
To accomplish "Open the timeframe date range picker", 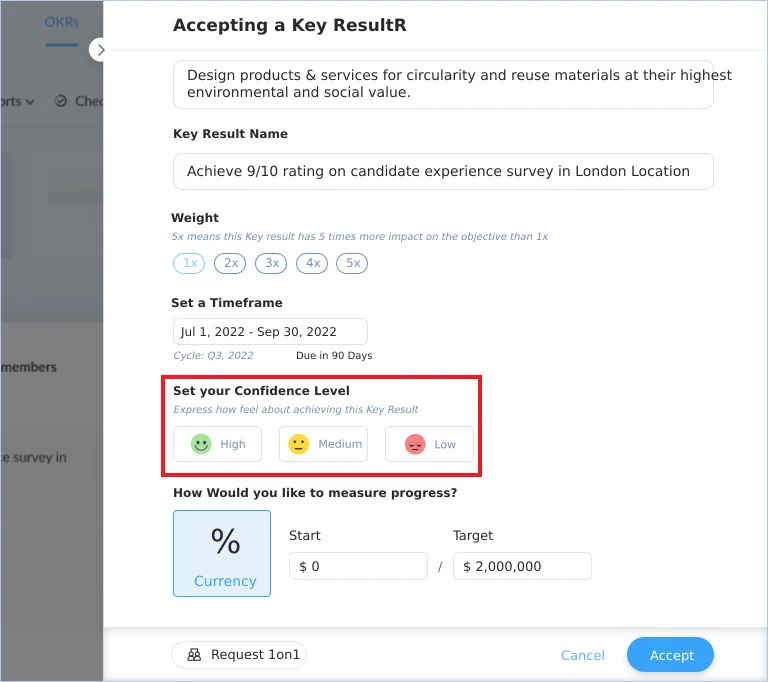I will coord(270,332).
